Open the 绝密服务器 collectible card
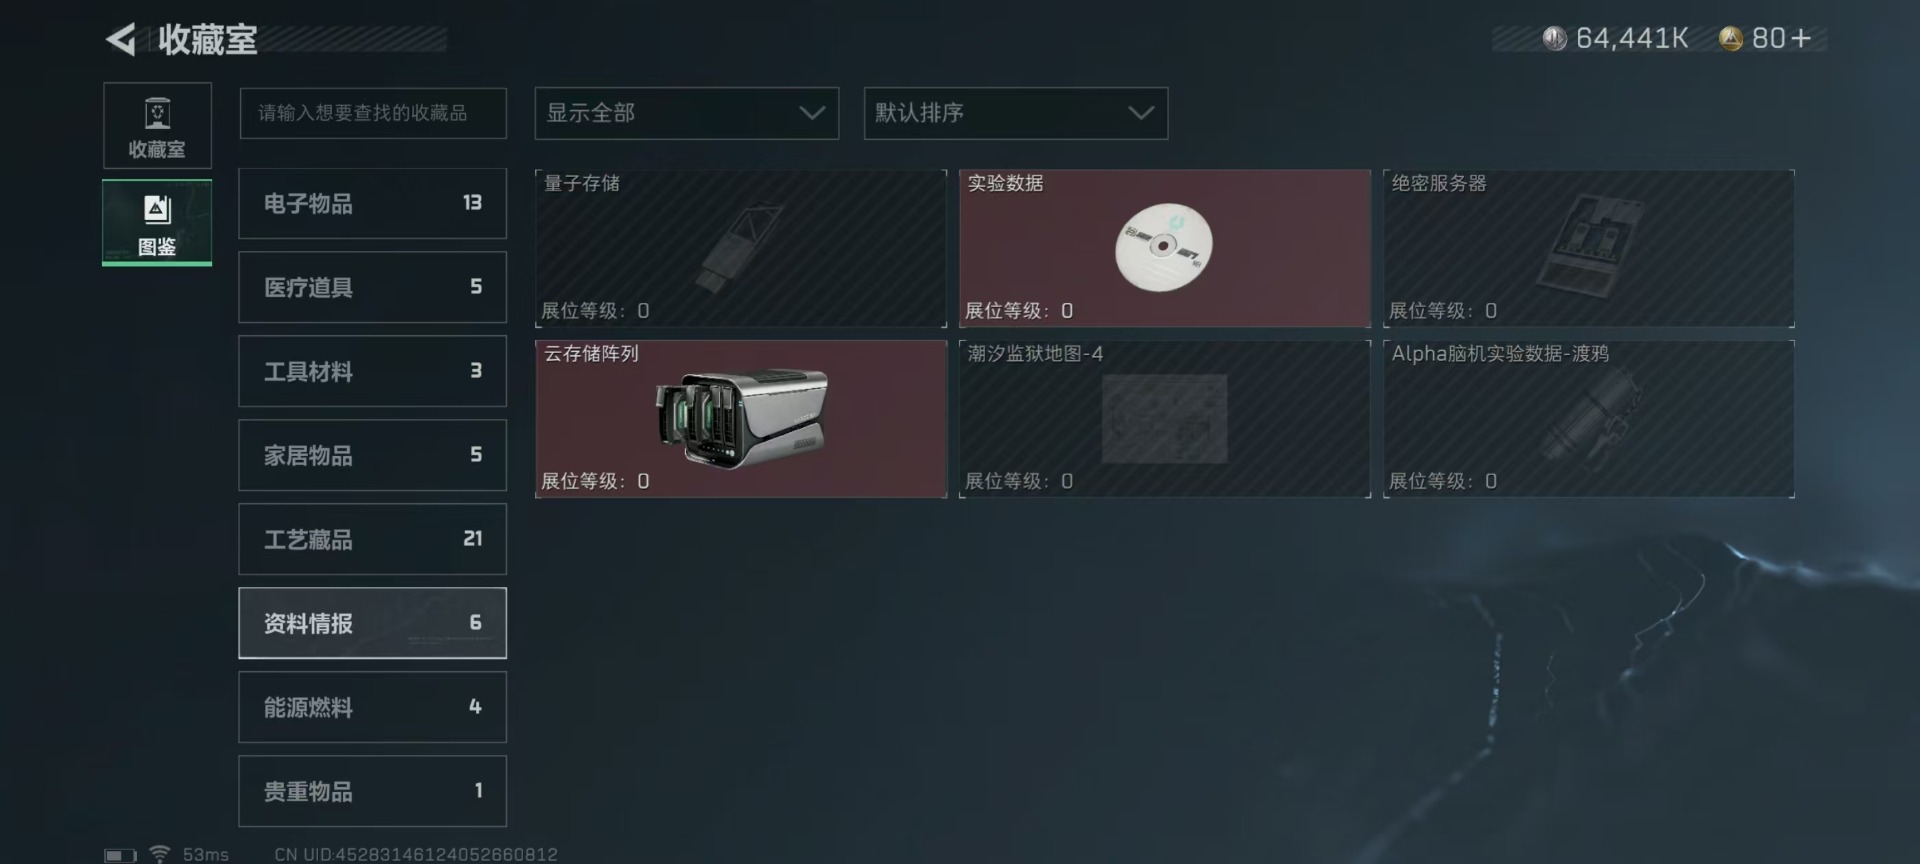Viewport: 1920px width, 864px height. [1589, 248]
